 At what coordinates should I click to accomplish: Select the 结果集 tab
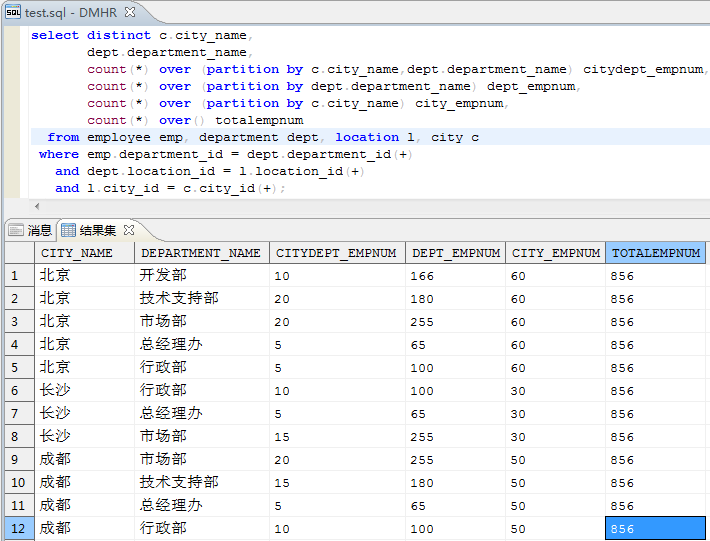click(x=97, y=230)
